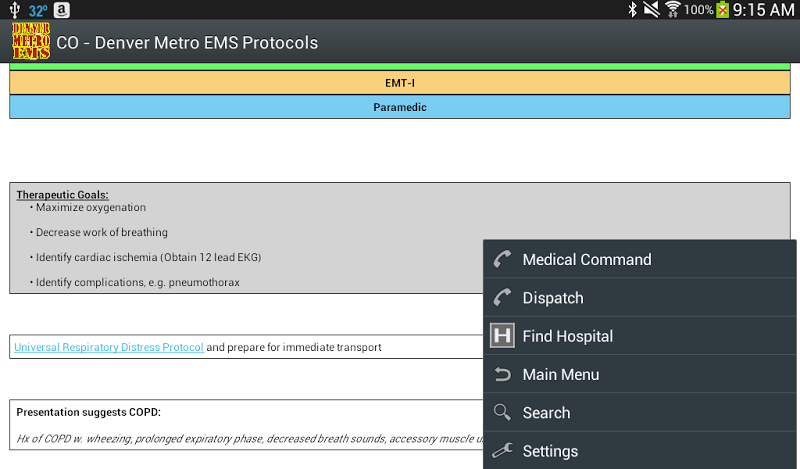Tap the hospital H icon

coord(502,336)
